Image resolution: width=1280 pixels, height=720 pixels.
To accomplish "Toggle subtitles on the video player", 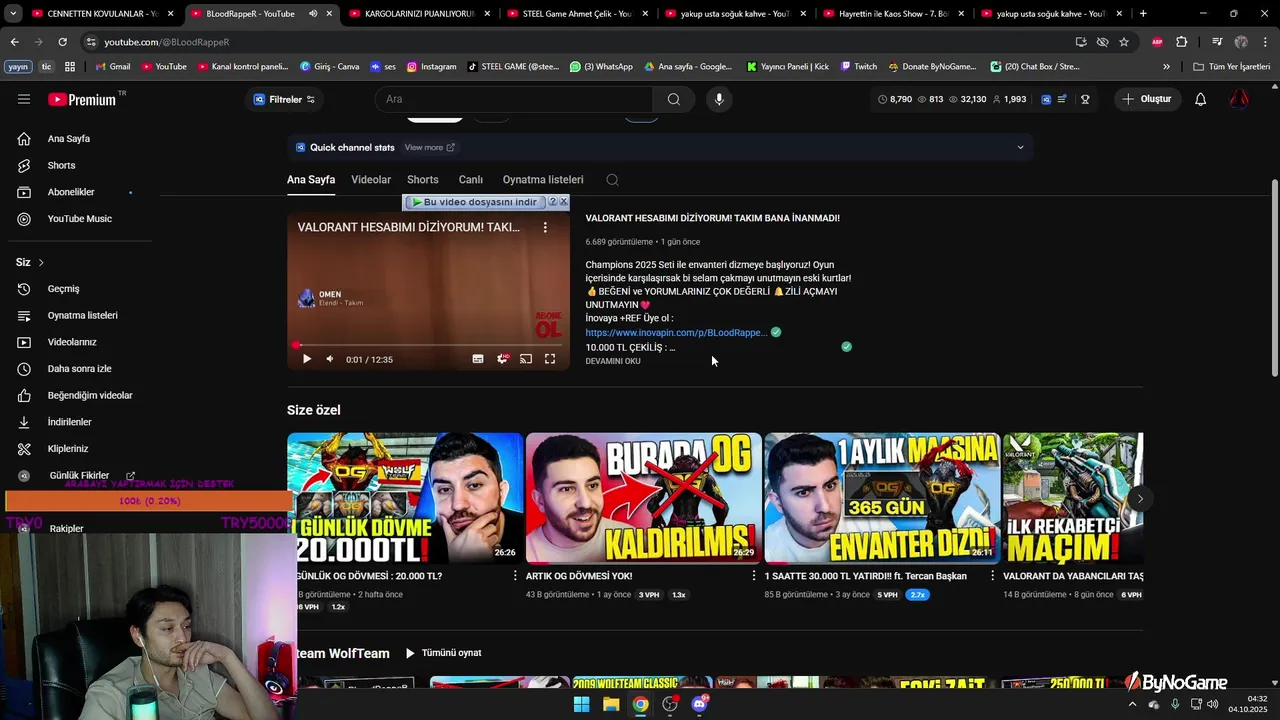I will pyautogui.click(x=478, y=359).
